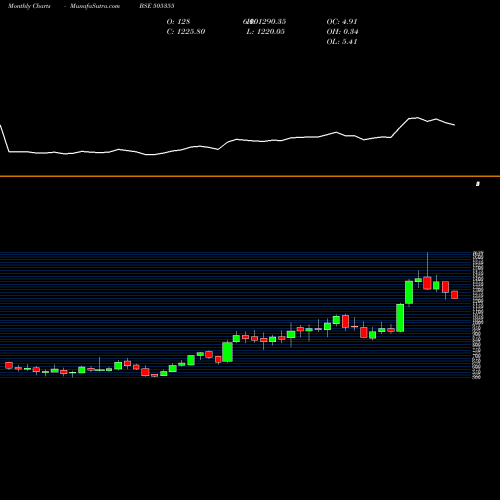
Task: Click the close price 'C: 1225.80'
Action: [186, 32]
